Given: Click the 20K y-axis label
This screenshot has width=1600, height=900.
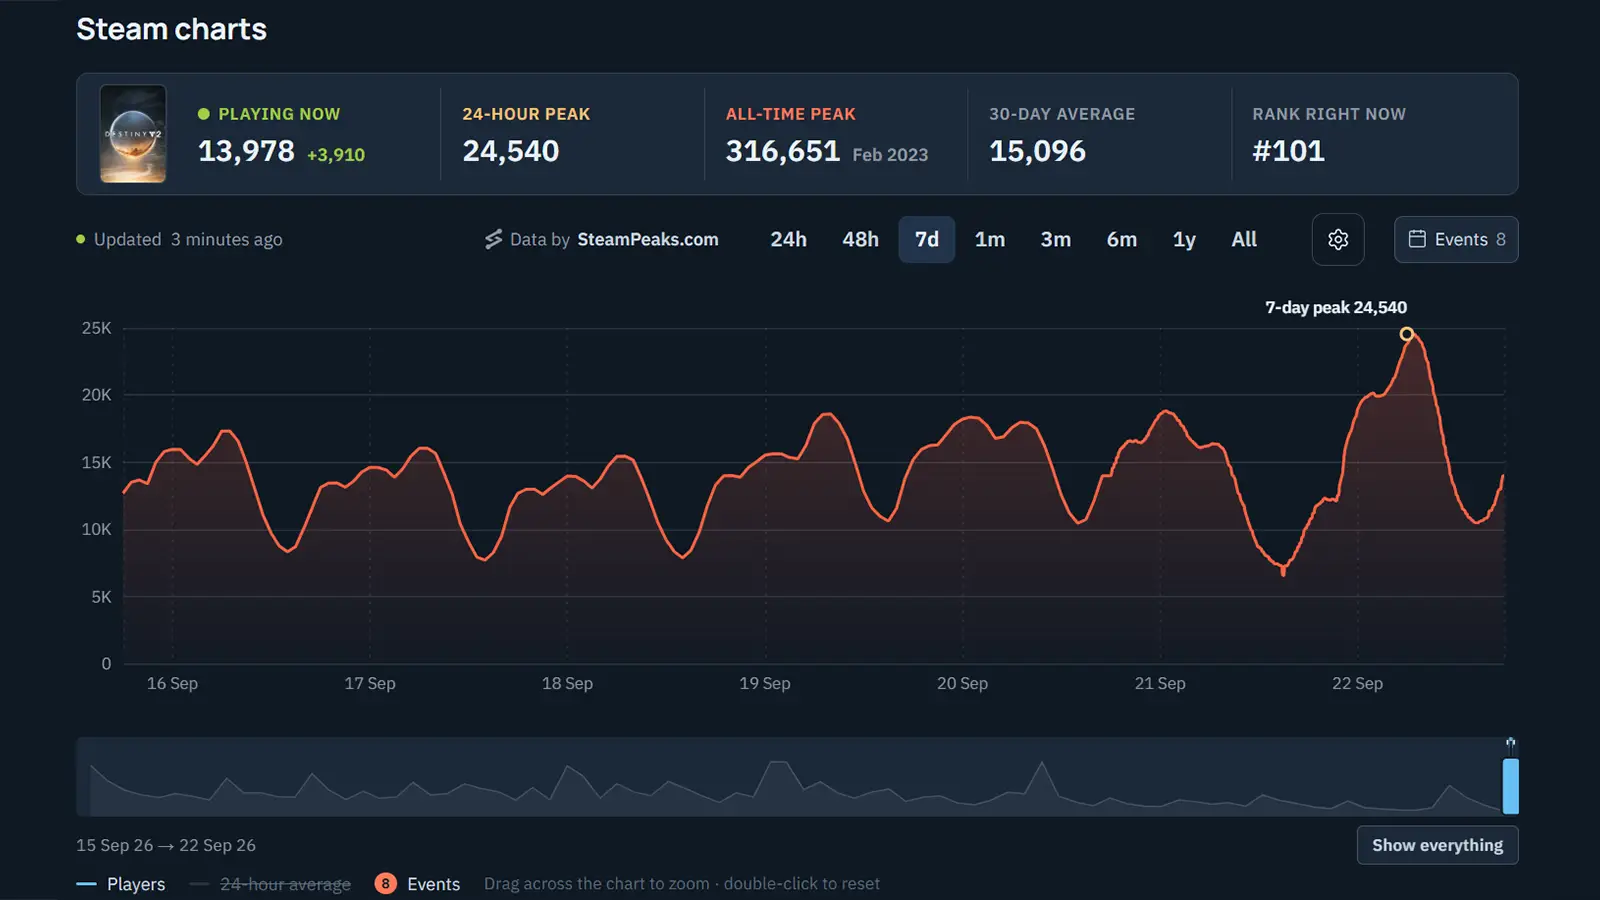Looking at the screenshot, I should pyautogui.click(x=97, y=395).
